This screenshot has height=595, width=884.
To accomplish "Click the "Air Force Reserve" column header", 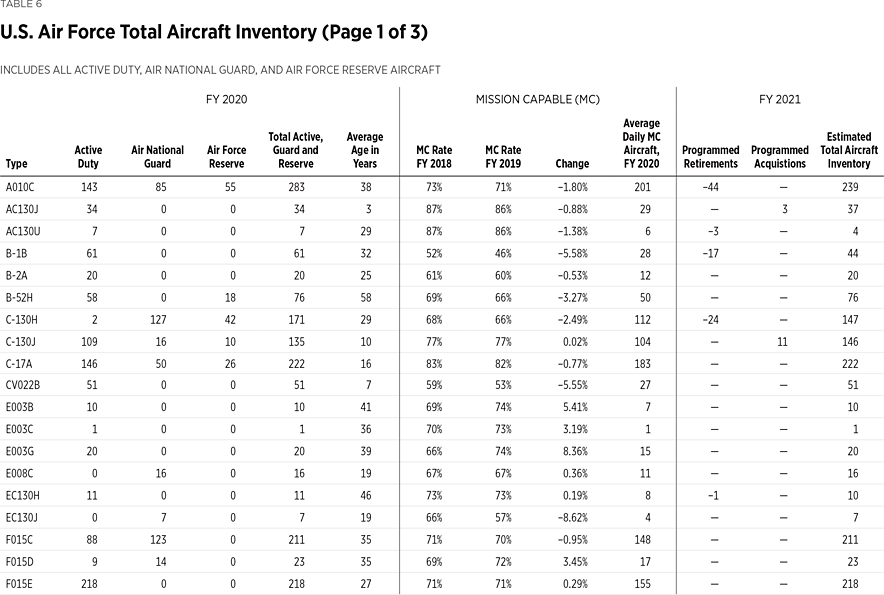I will click(226, 157).
